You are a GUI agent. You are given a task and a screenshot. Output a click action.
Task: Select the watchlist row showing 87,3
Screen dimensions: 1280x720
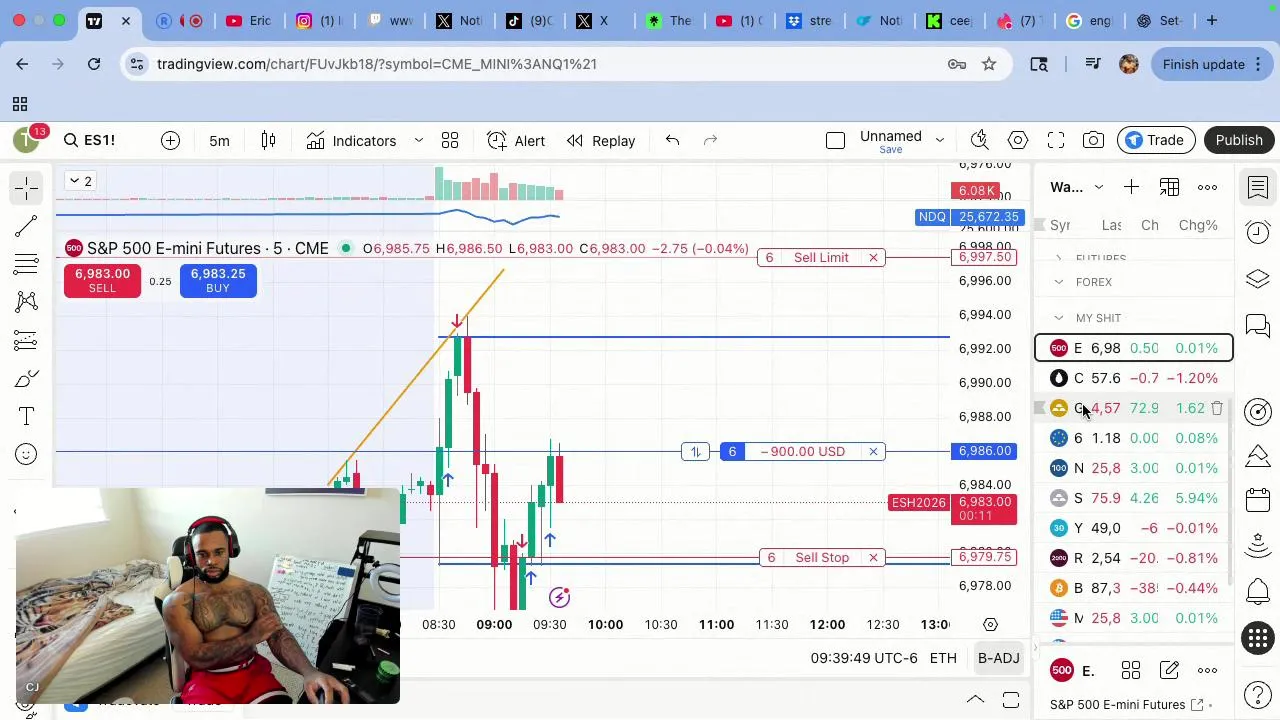1134,588
